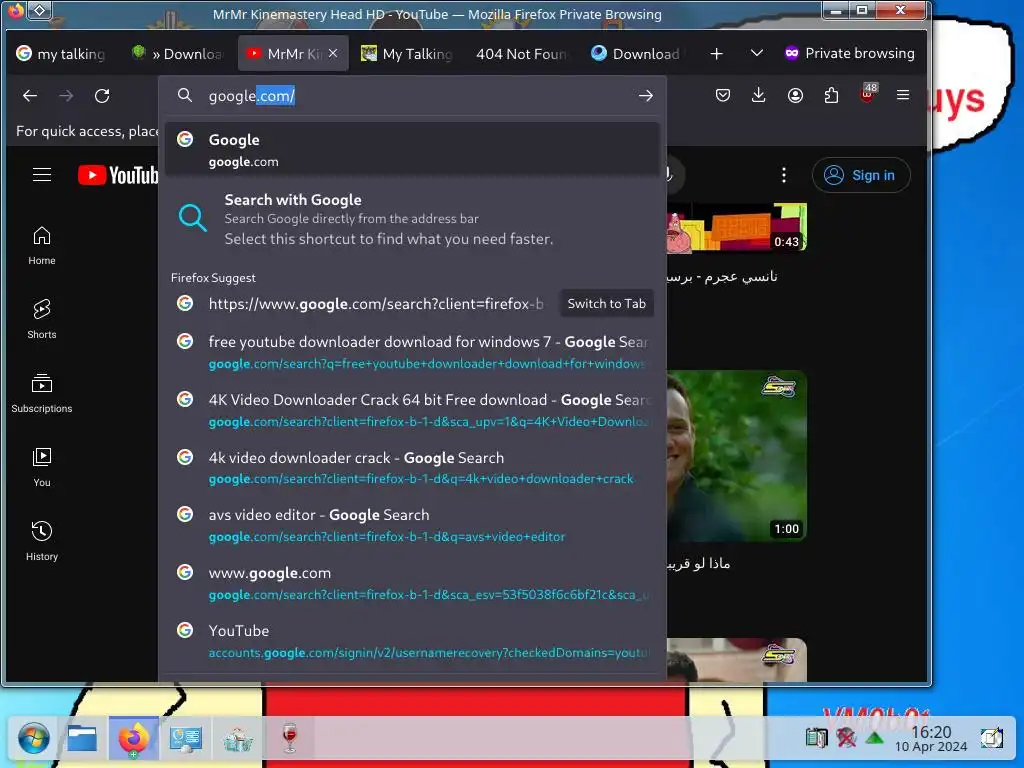This screenshot has width=1024, height=768.
Task: Click the crossed-out red tray icon
Action: coord(846,738)
